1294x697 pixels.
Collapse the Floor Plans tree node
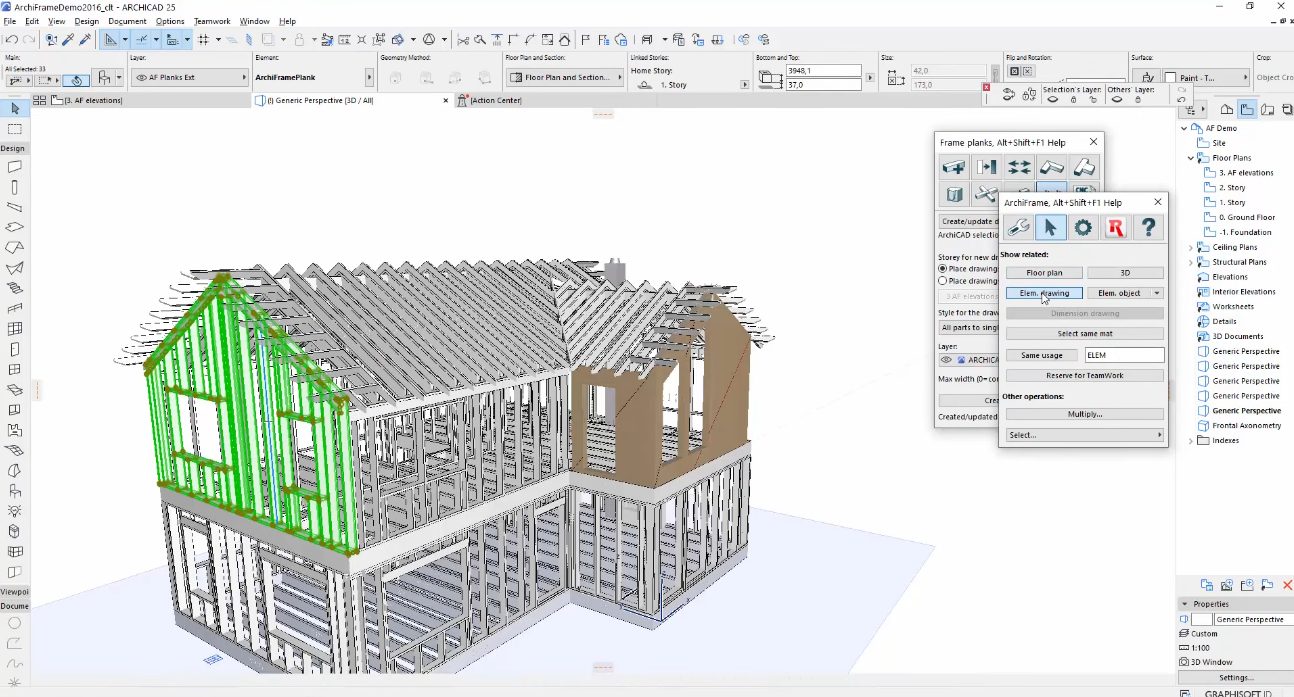[1191, 158]
